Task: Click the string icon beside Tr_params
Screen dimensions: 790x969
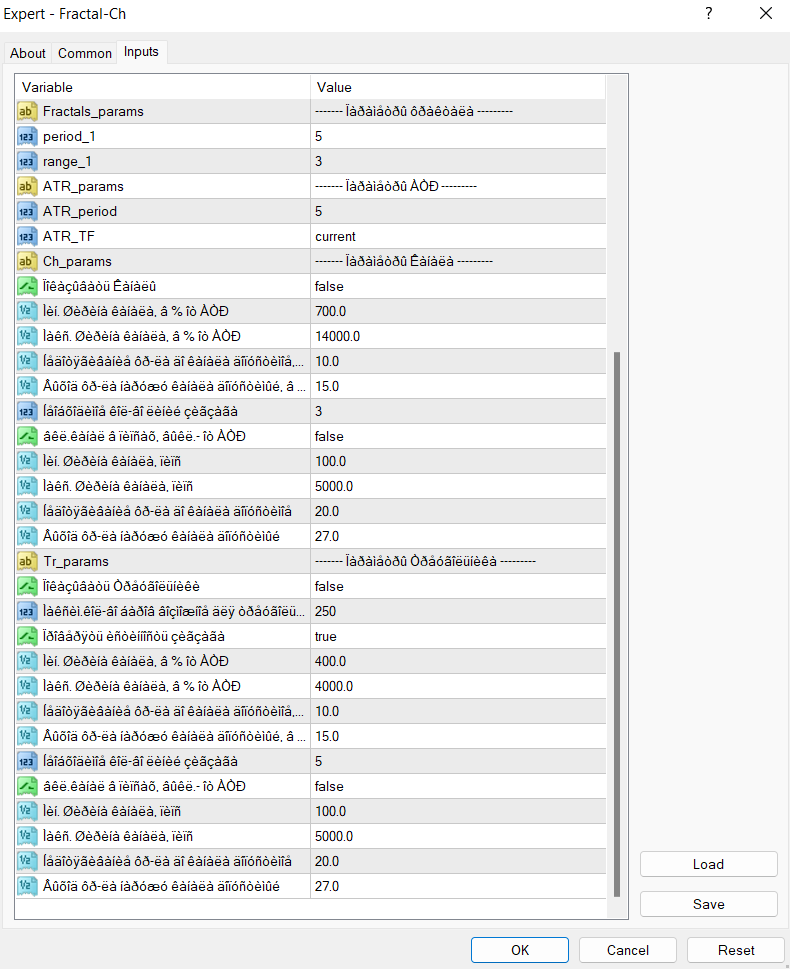Action: point(28,561)
